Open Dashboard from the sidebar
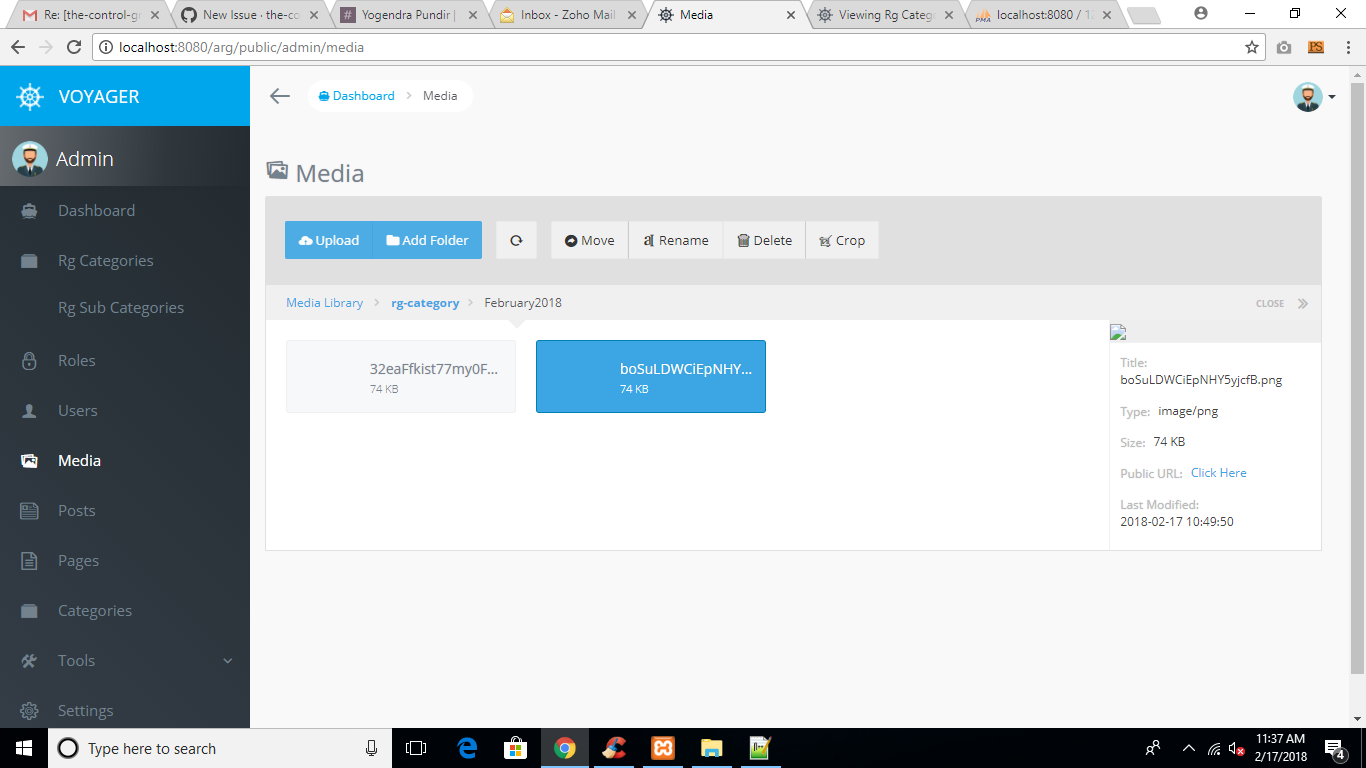 [x=97, y=210]
